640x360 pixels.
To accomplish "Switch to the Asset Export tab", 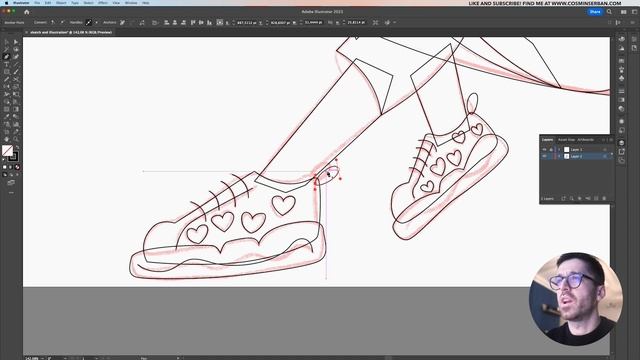I will [566, 140].
